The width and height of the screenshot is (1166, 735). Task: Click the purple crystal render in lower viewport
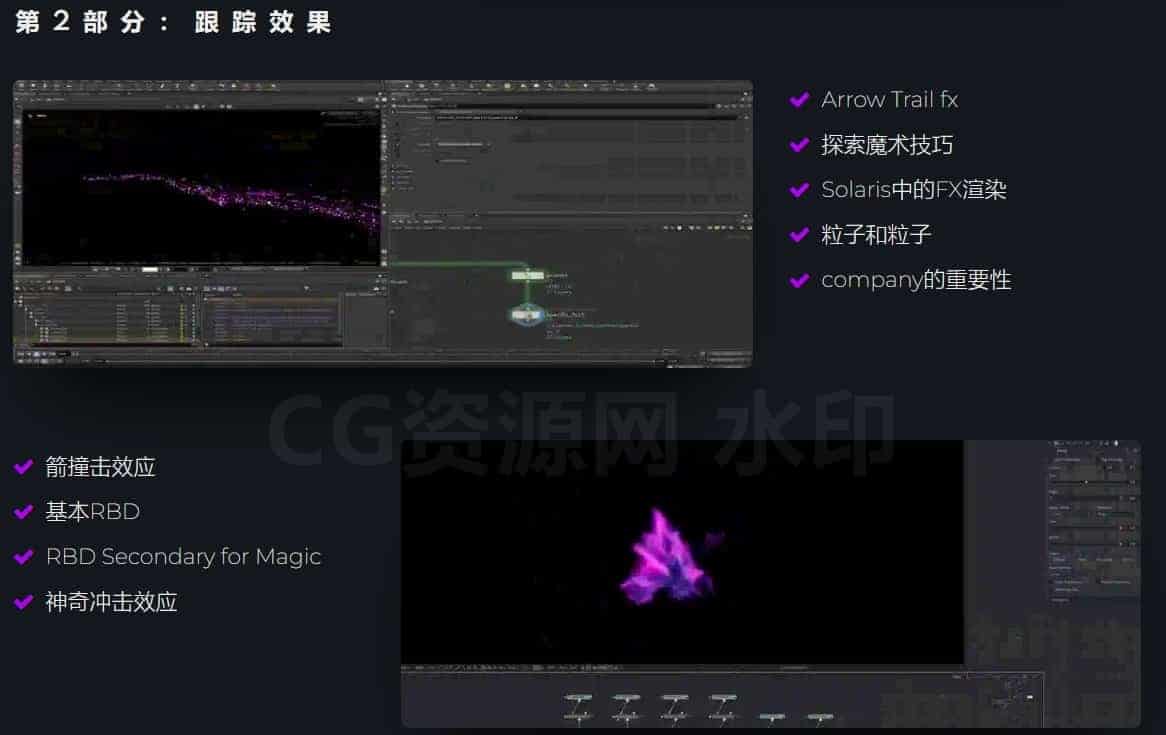(669, 556)
